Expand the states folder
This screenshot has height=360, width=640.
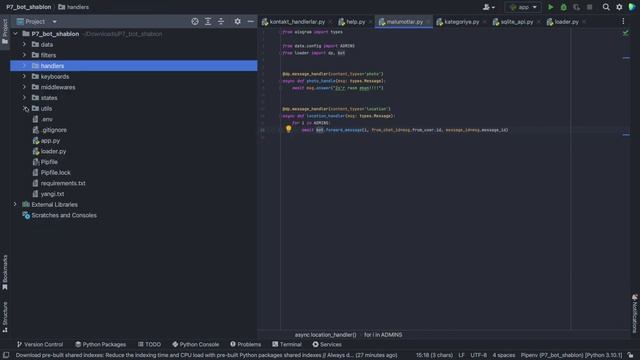pos(24,98)
